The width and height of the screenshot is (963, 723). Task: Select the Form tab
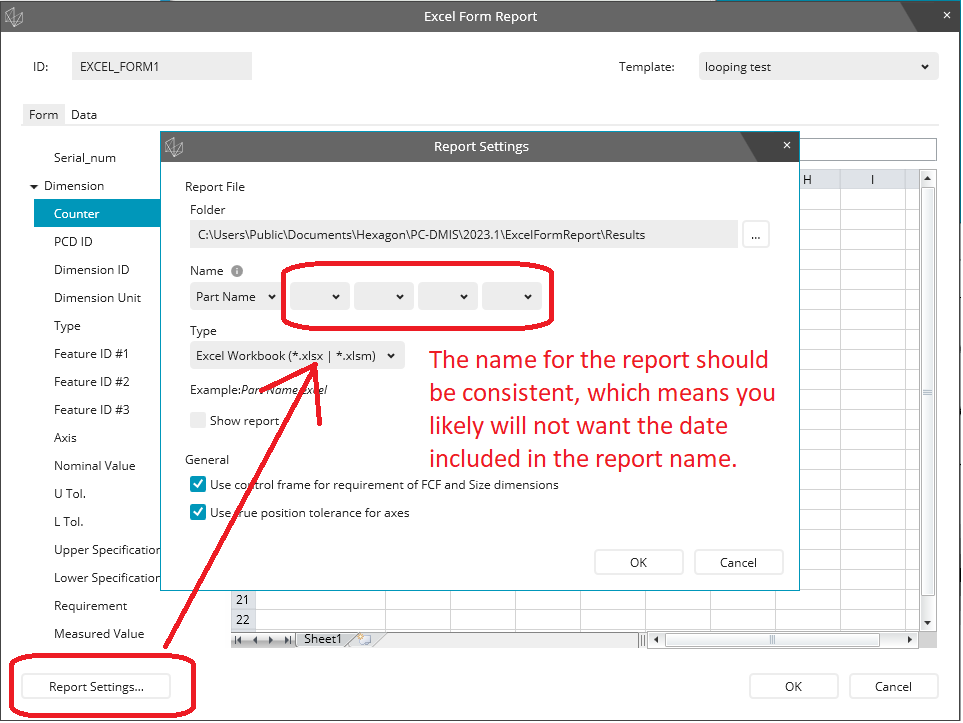pyautogui.click(x=43, y=114)
